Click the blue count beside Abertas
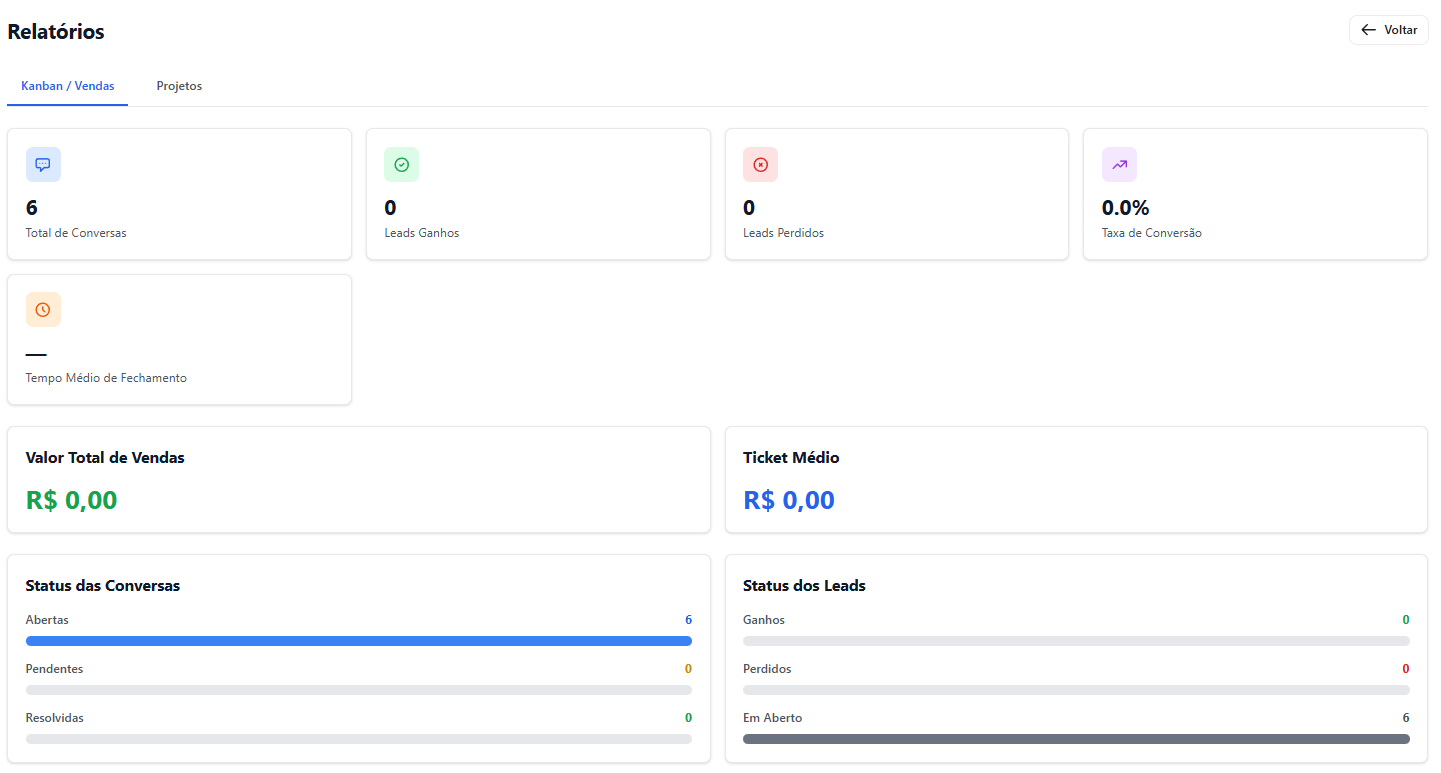 pyautogui.click(x=688, y=619)
